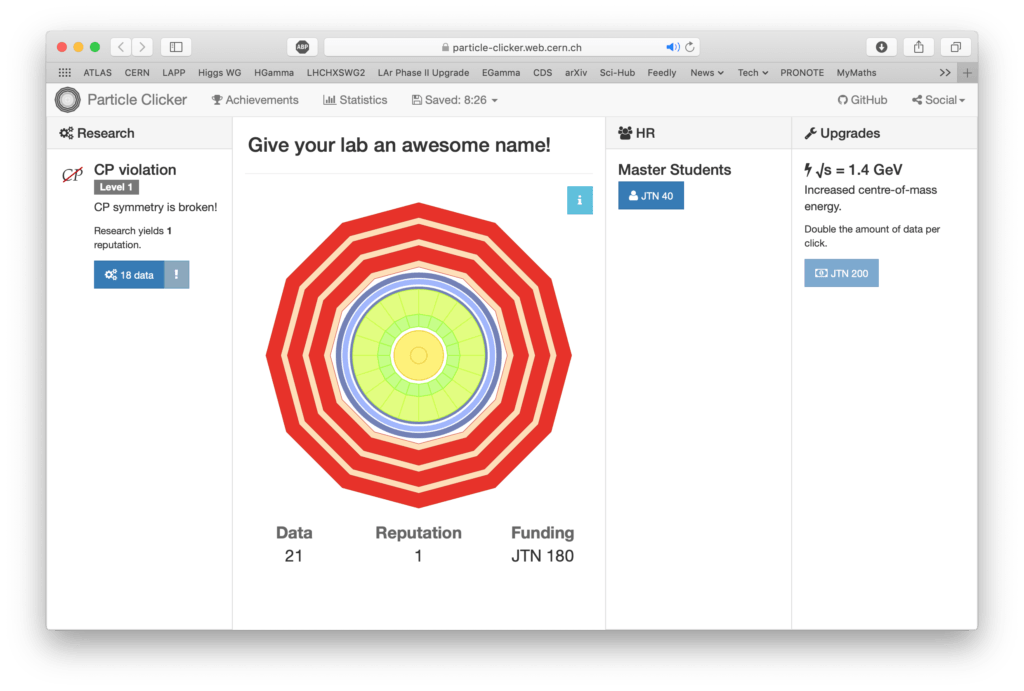Click the exclamation button beside 18 data
Viewport: 1024px width, 691px height.
[176, 275]
